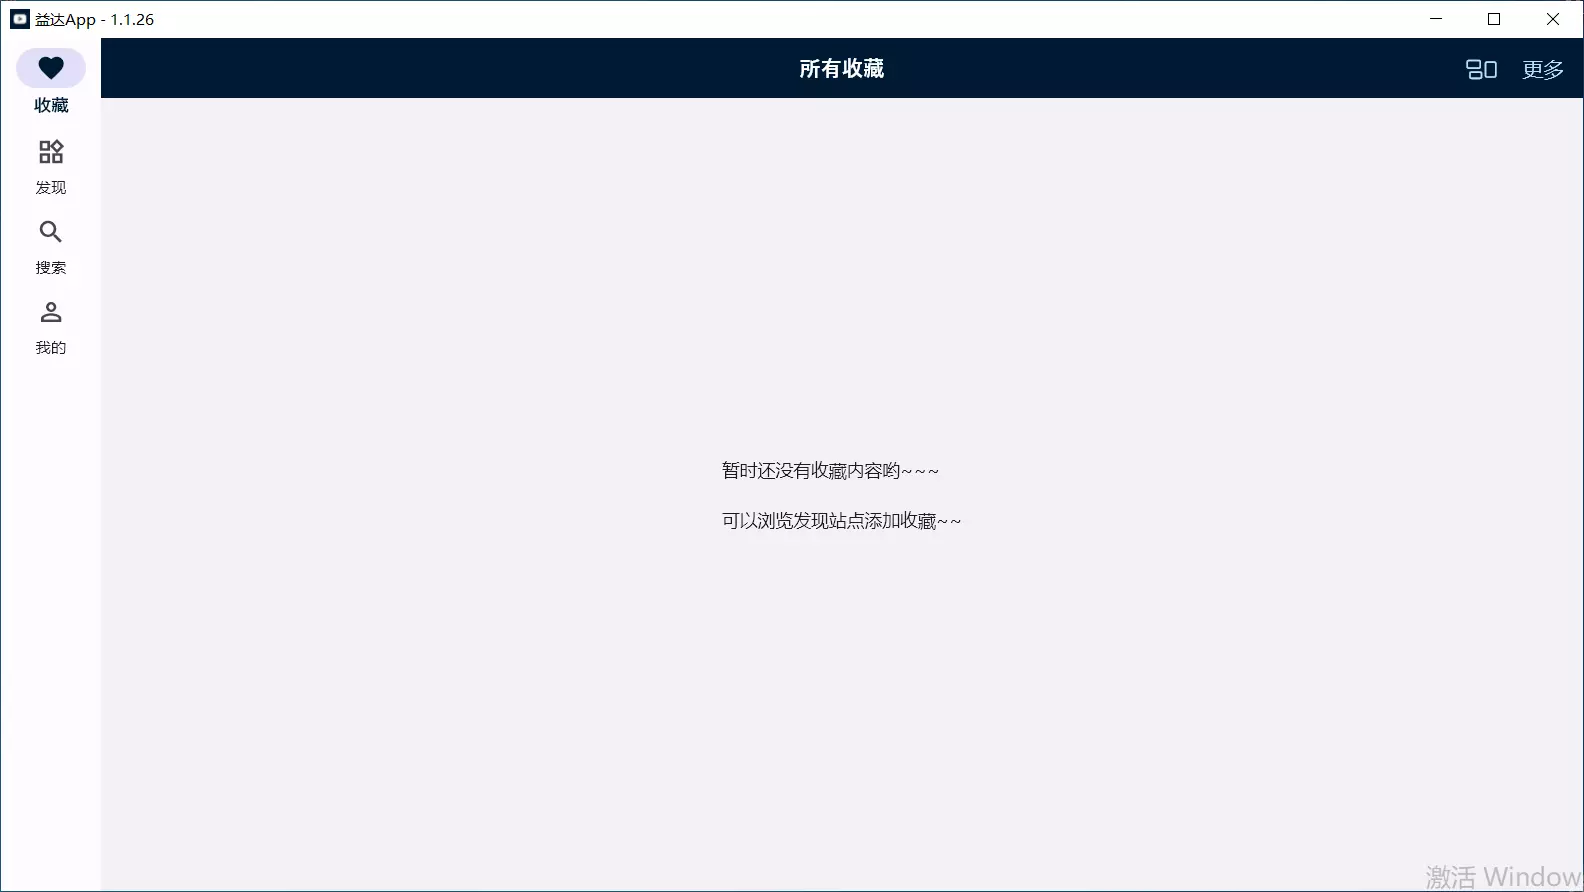Open the Discover grid icon
The height and width of the screenshot is (892, 1584).
pos(51,152)
